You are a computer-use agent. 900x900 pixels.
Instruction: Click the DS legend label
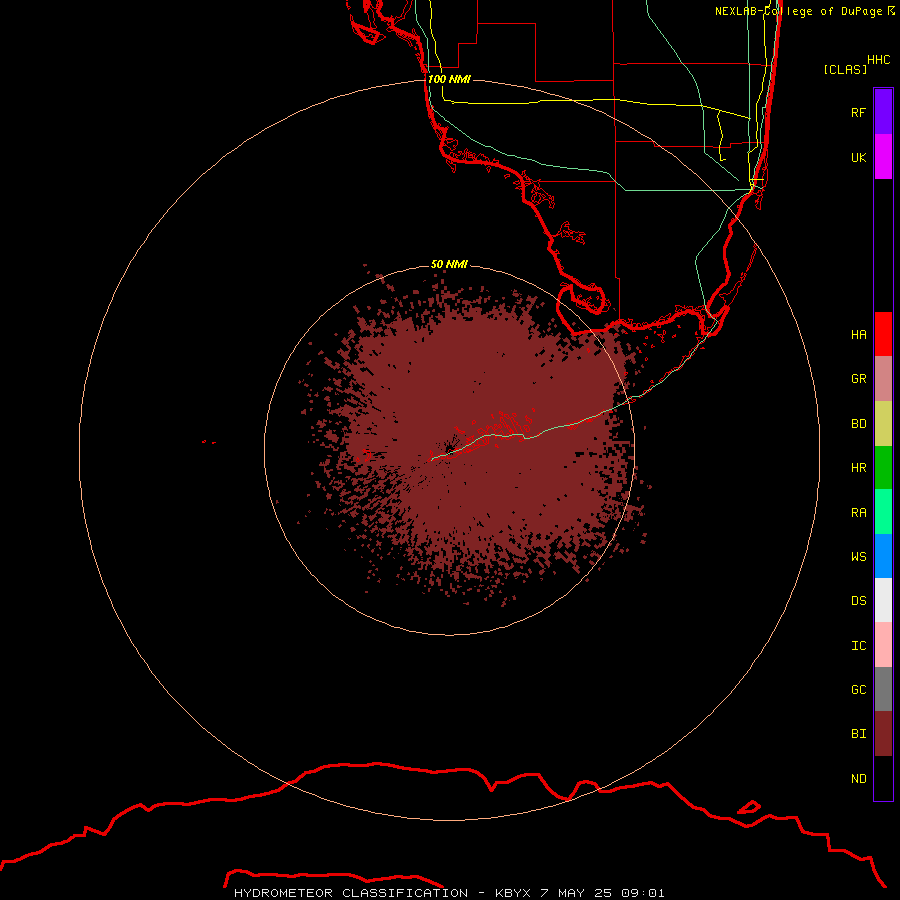coord(858,601)
